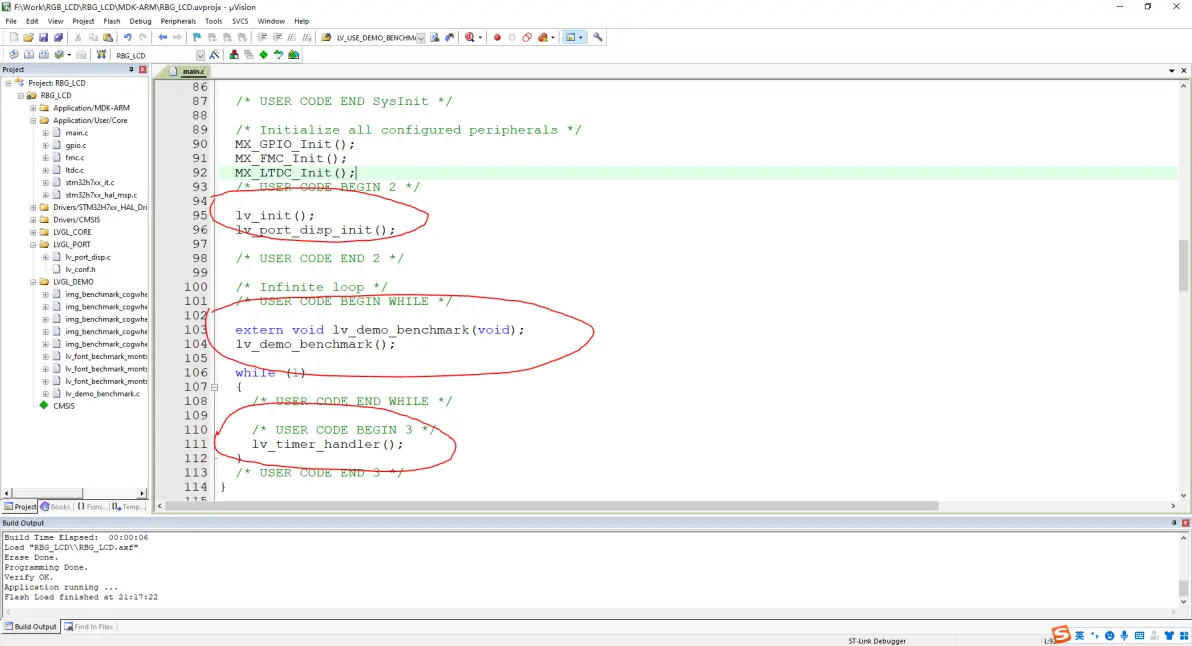Click the Save All toolbar icon
Screen dimensions: 1192x646
59,37
